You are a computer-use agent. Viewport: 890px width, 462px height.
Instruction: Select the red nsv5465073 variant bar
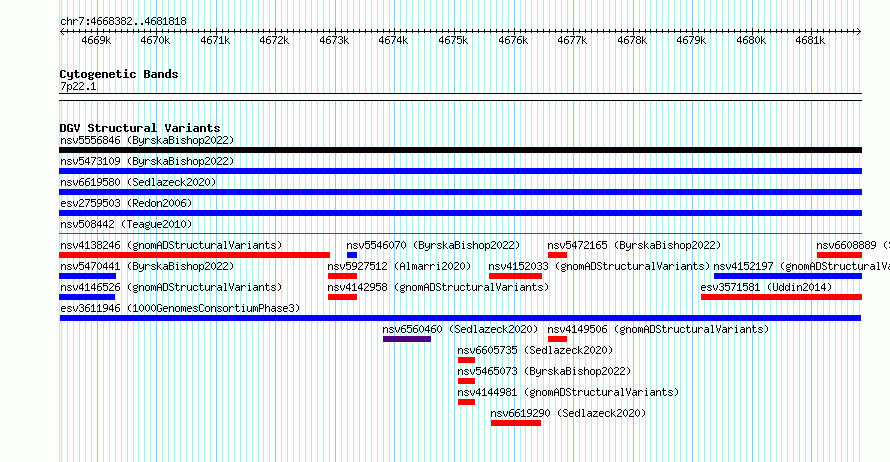tap(466, 381)
